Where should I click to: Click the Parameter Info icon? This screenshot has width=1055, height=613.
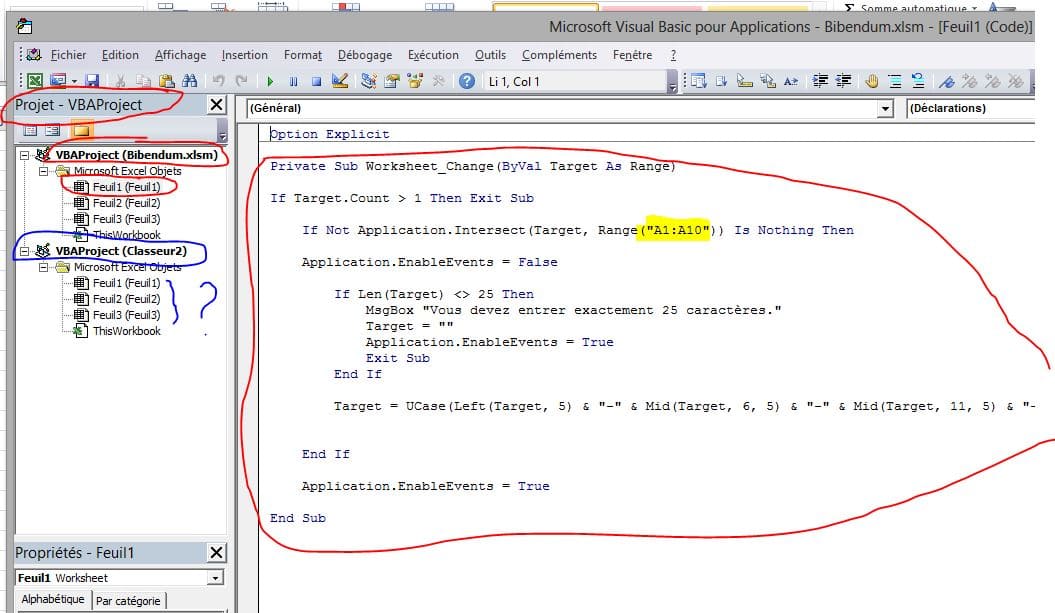[768, 81]
